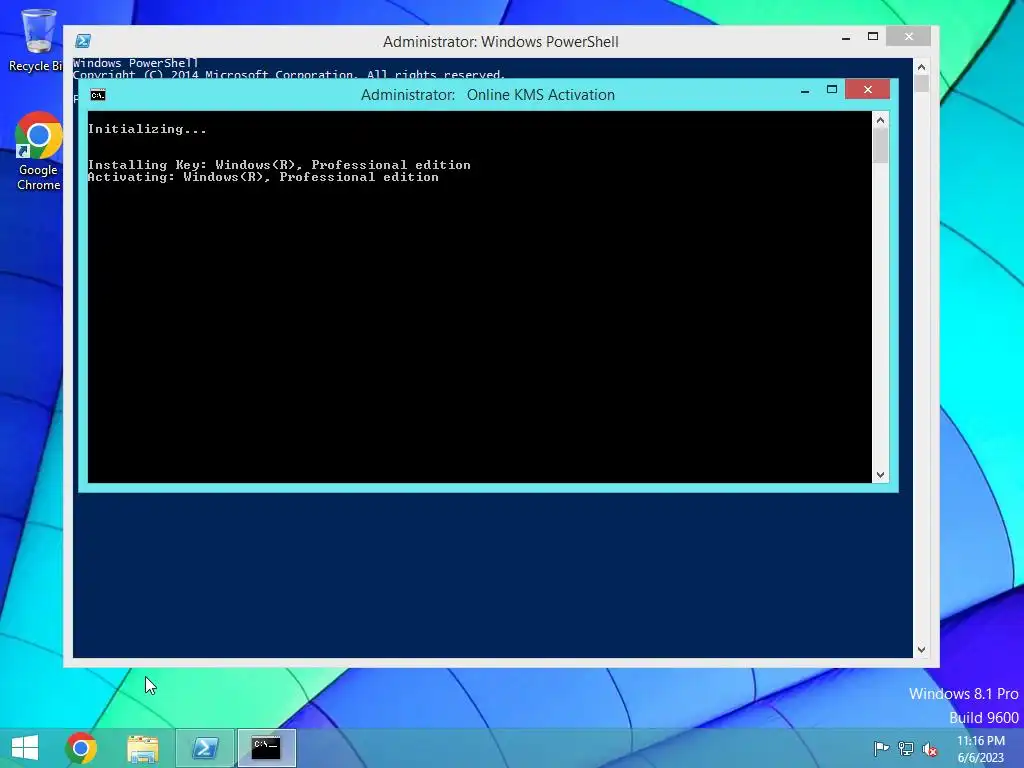Image resolution: width=1024 pixels, height=768 pixels.
Task: Click the 'Activating: Windows(R)' console line
Action: pos(263,177)
